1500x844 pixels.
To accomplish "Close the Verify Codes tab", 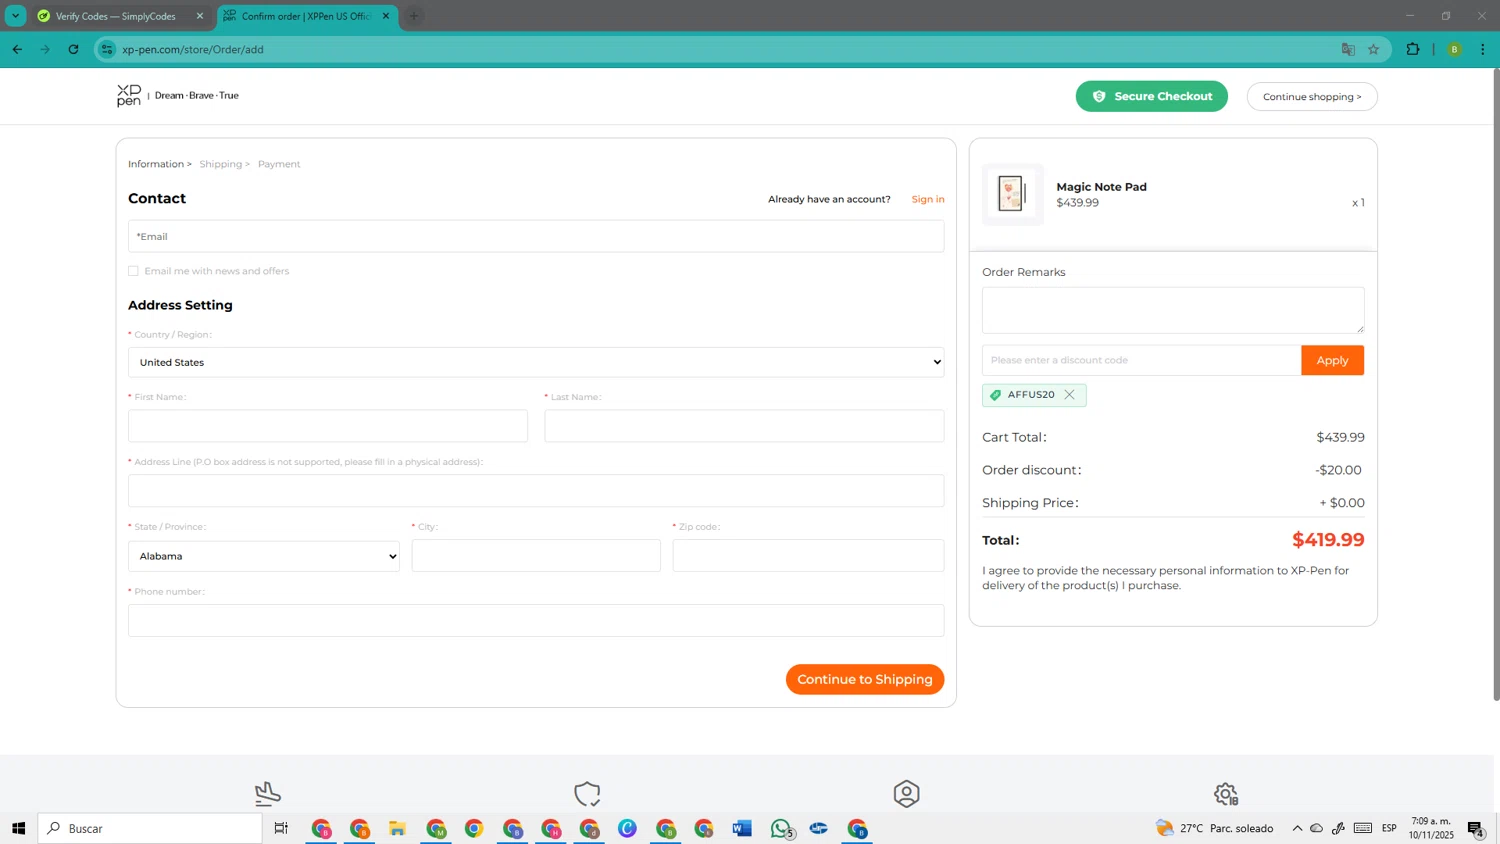I will click(199, 16).
